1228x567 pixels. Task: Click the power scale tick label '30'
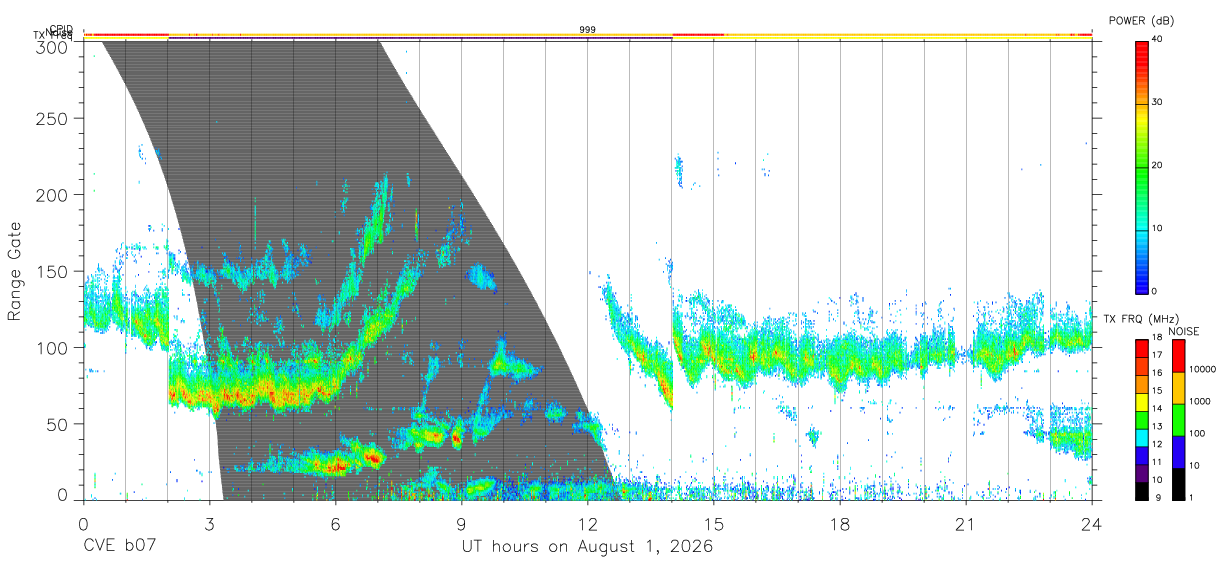(x=1158, y=103)
